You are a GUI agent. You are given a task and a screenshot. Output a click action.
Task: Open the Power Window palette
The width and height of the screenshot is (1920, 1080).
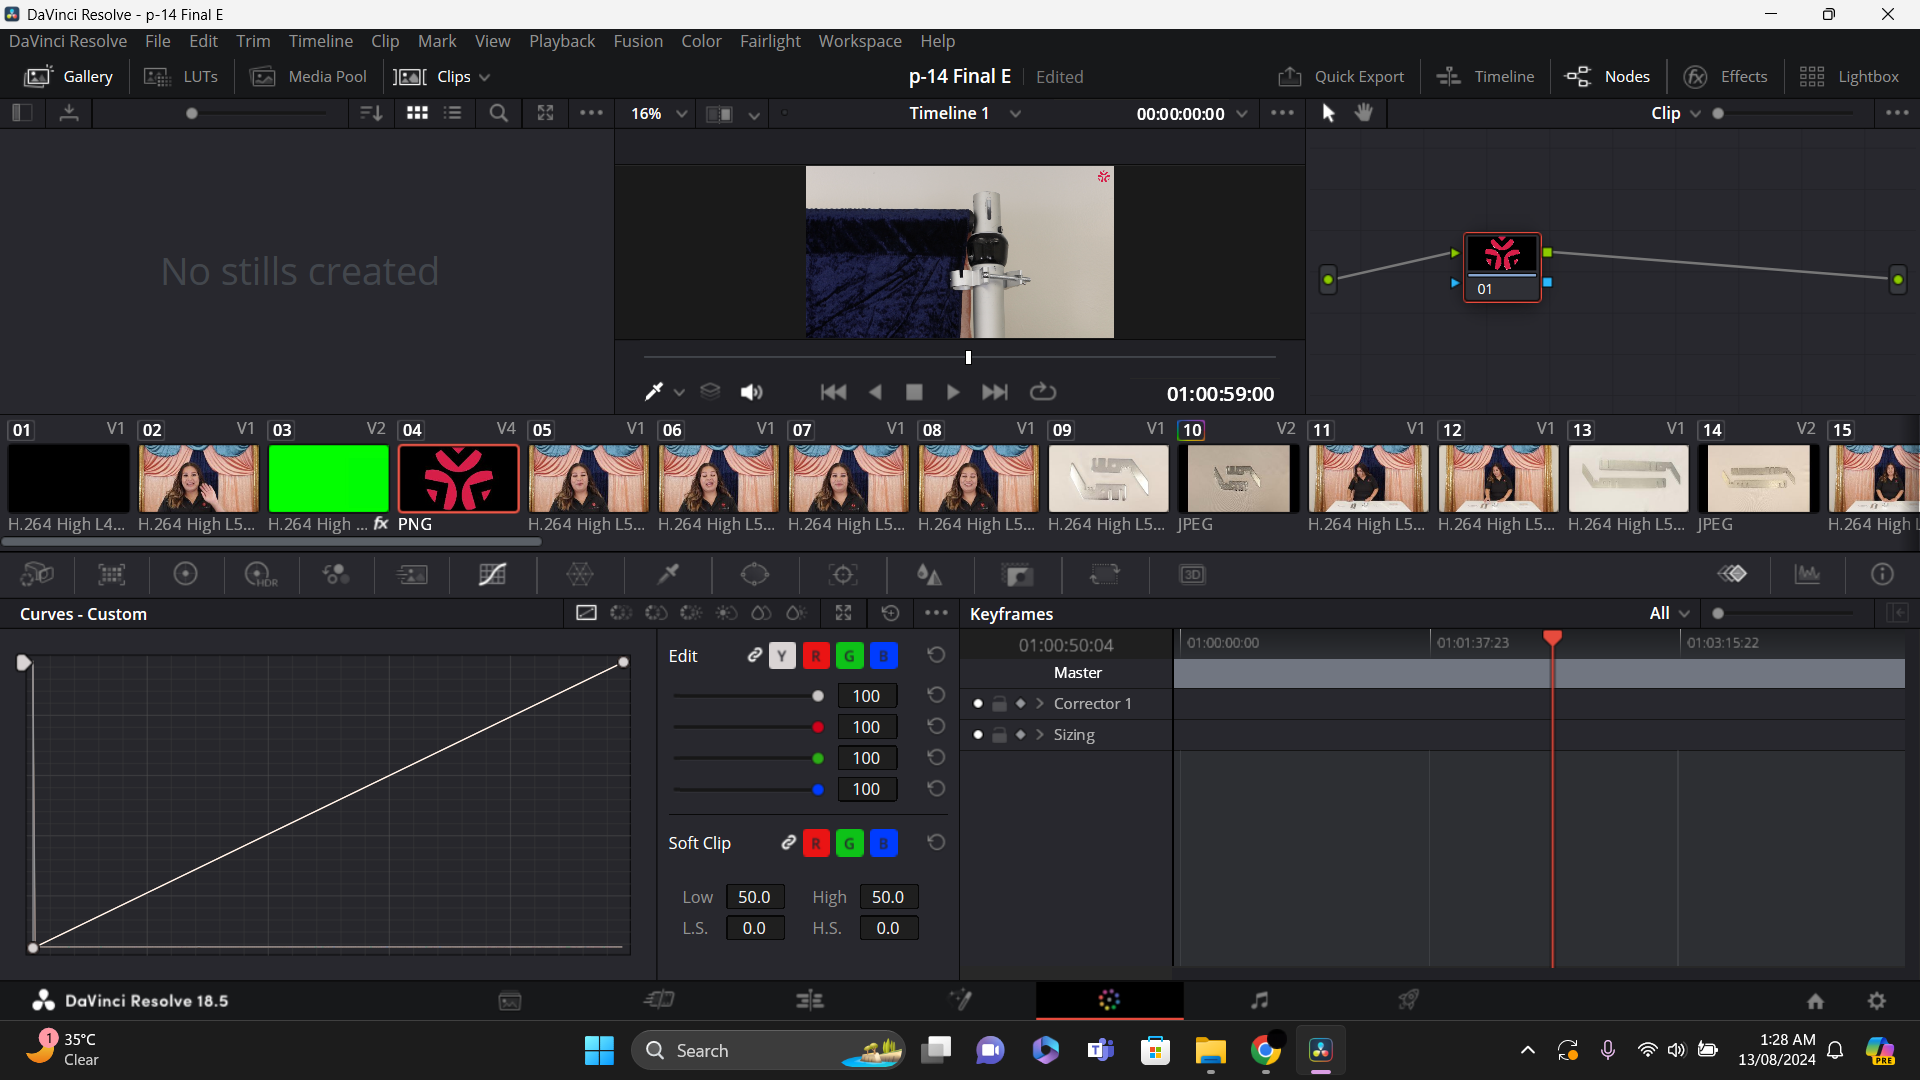coord(755,575)
